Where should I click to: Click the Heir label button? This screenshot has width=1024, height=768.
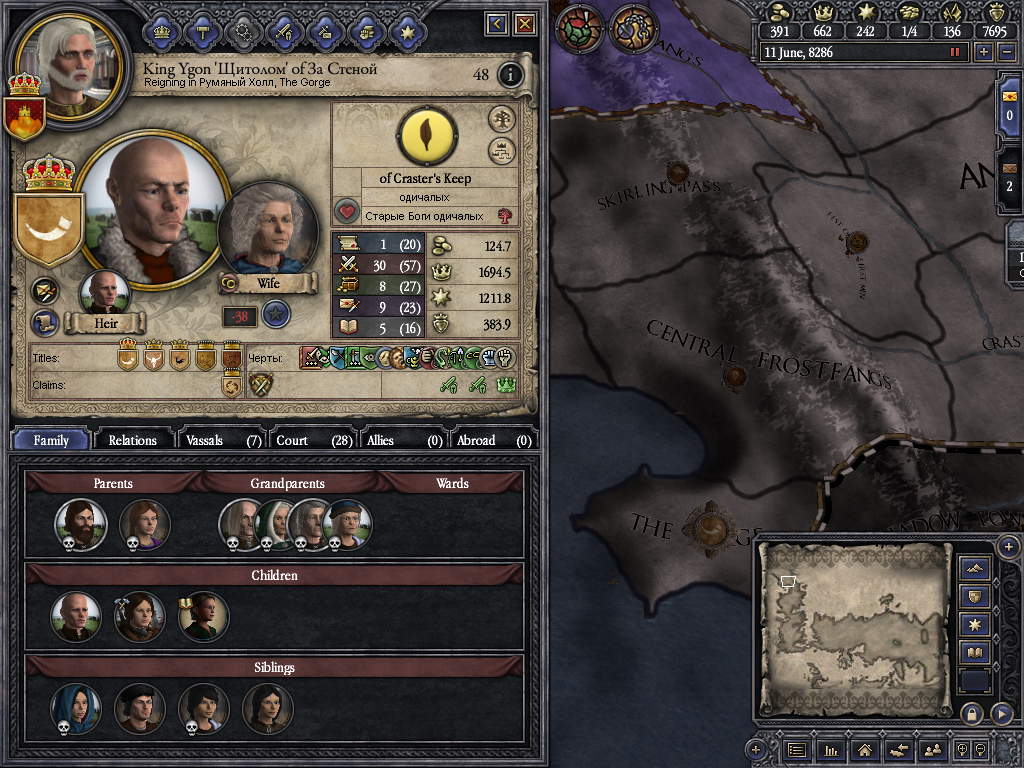coord(106,323)
